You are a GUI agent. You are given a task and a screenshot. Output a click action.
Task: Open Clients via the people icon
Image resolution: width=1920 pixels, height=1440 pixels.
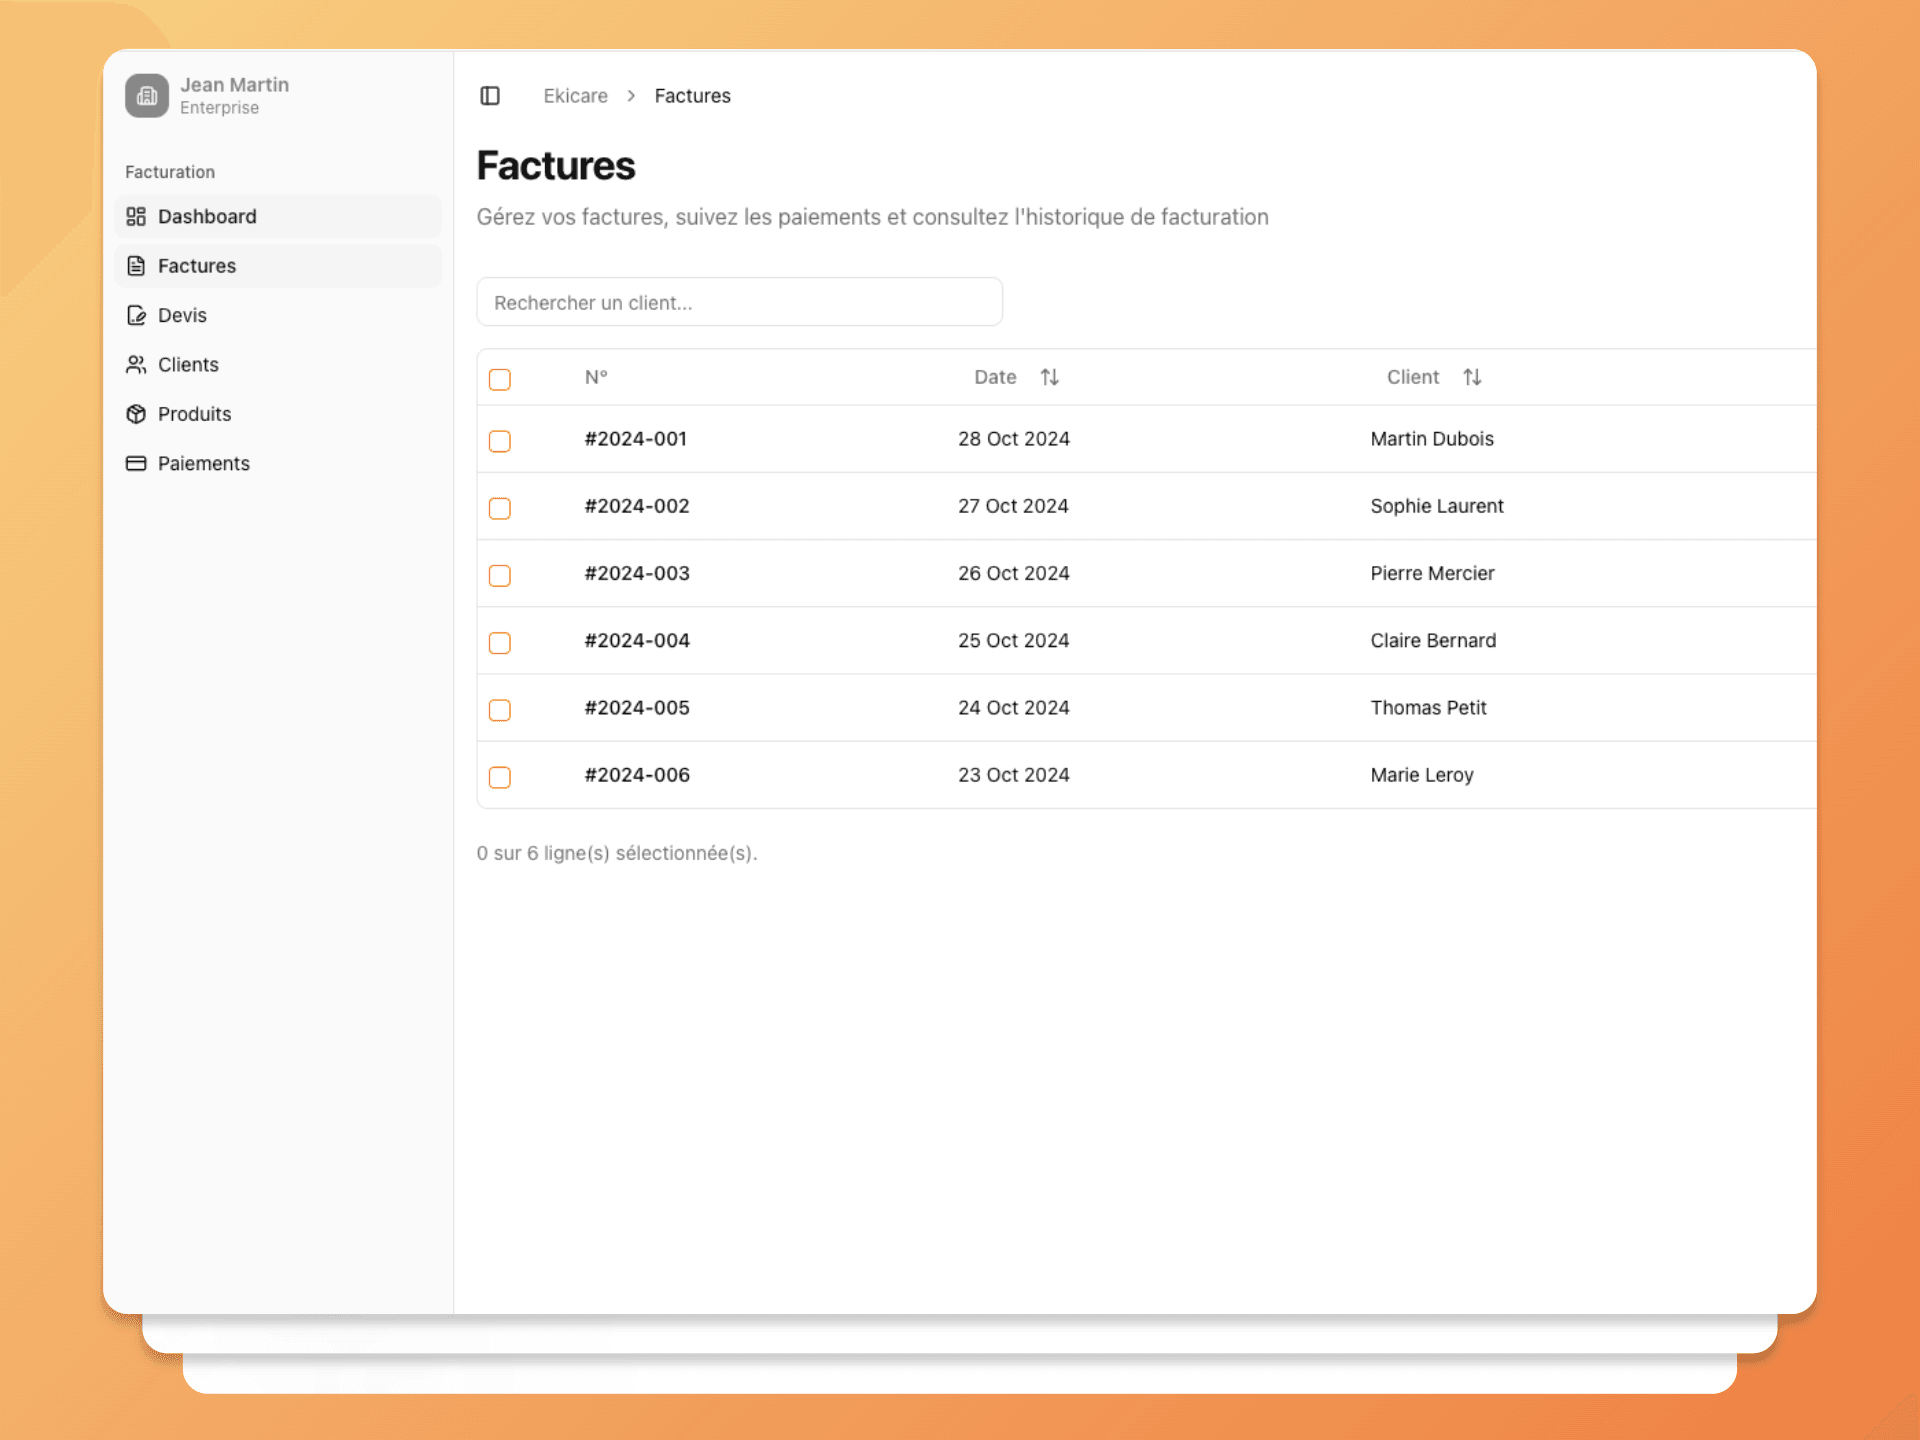coord(137,364)
